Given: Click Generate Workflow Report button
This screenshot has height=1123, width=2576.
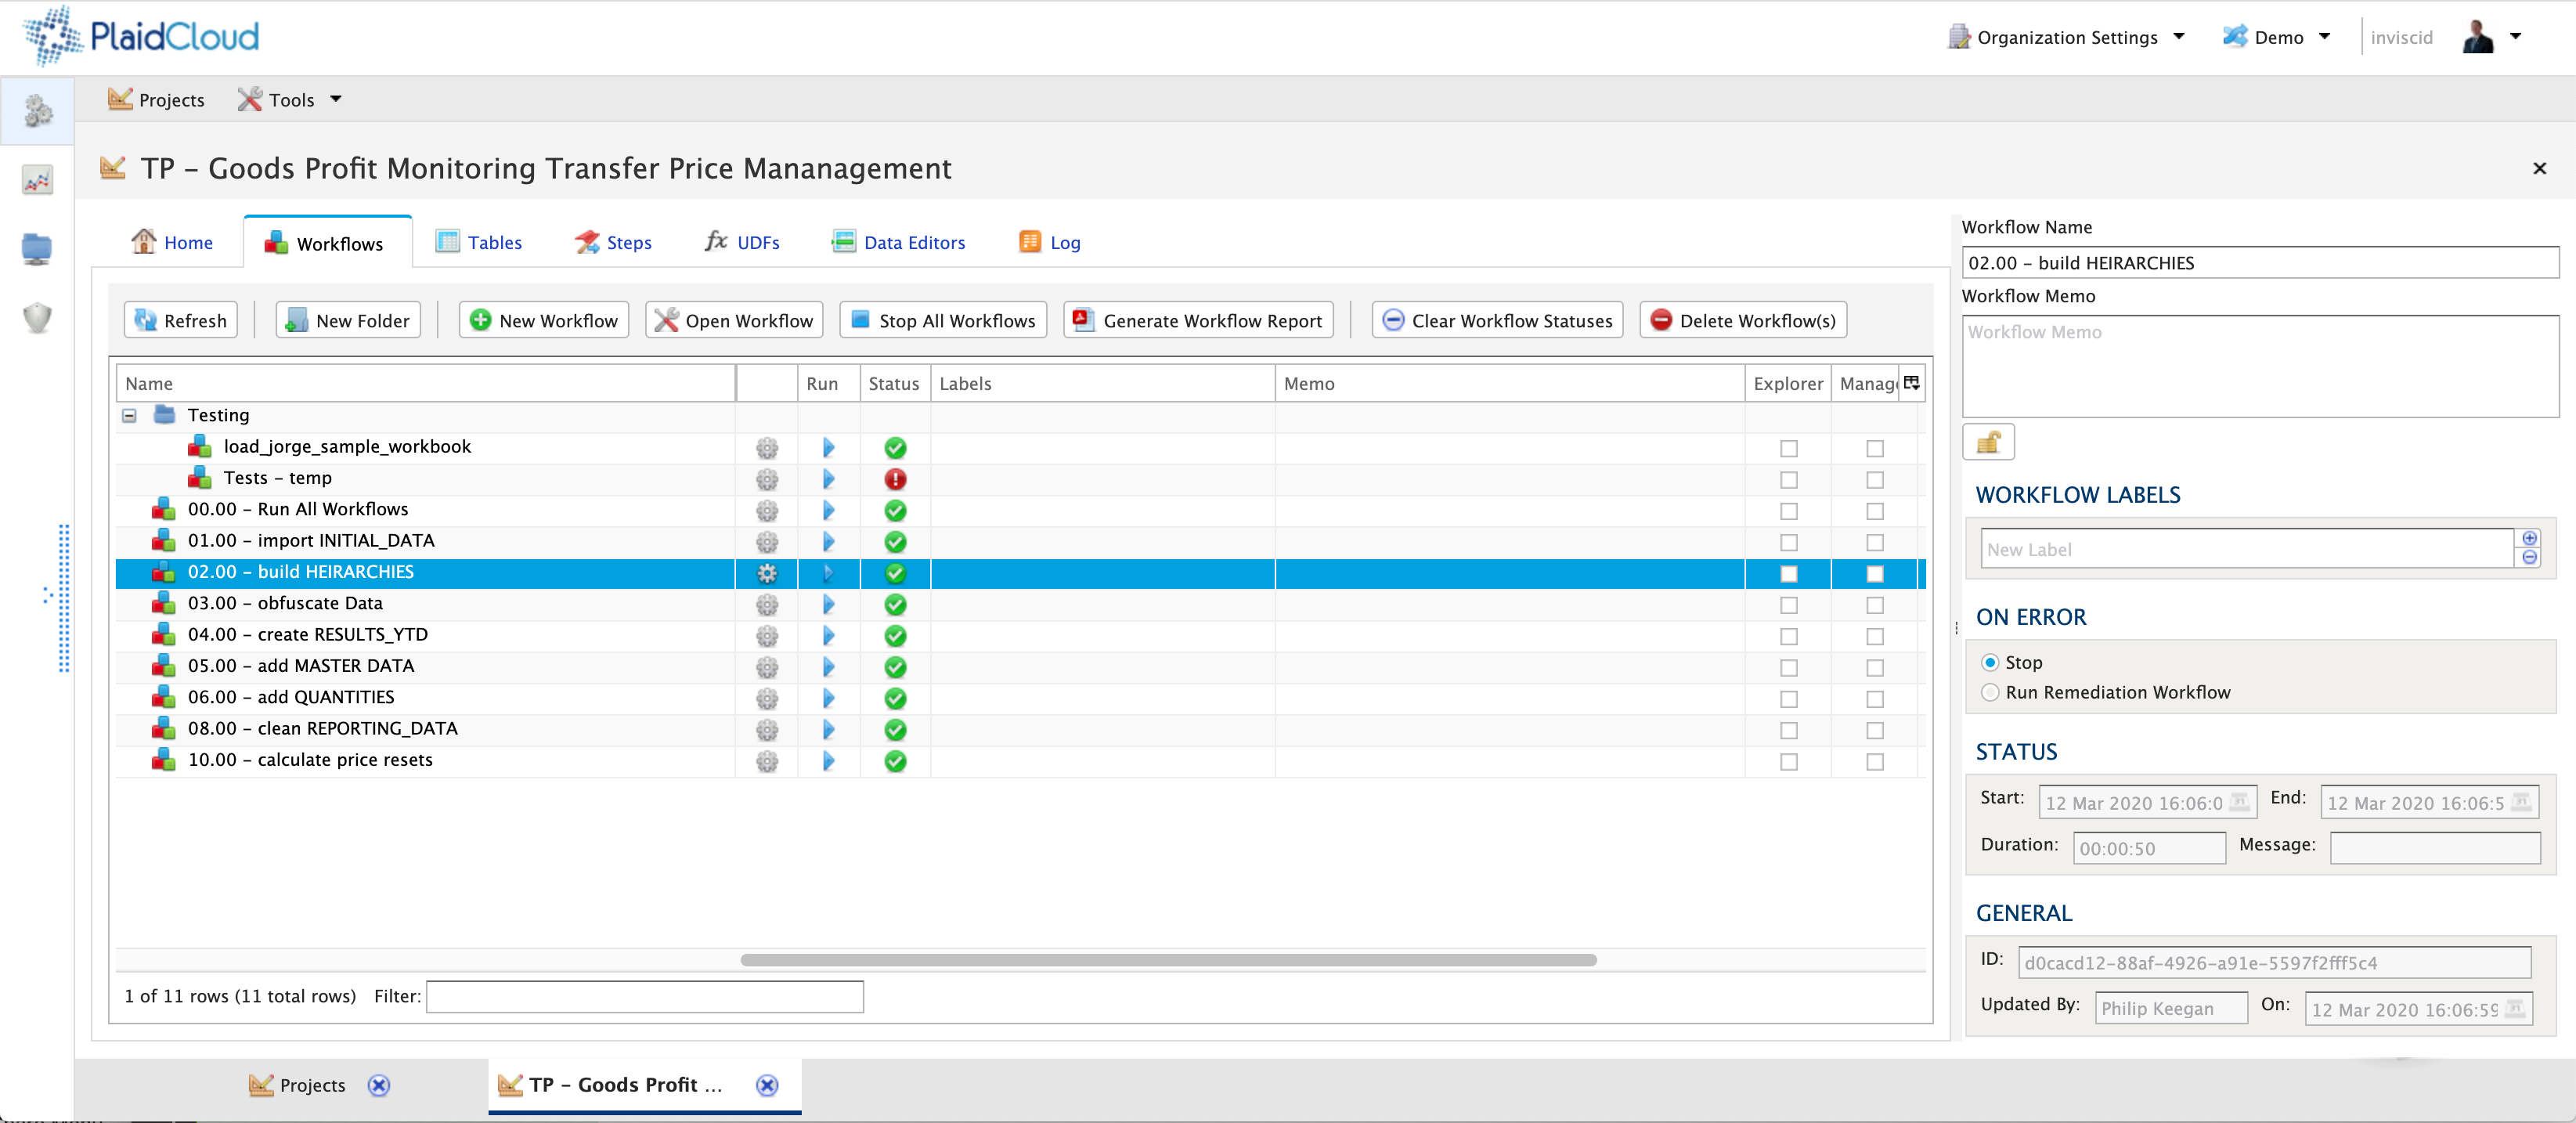Looking at the screenshot, I should pos(1198,320).
